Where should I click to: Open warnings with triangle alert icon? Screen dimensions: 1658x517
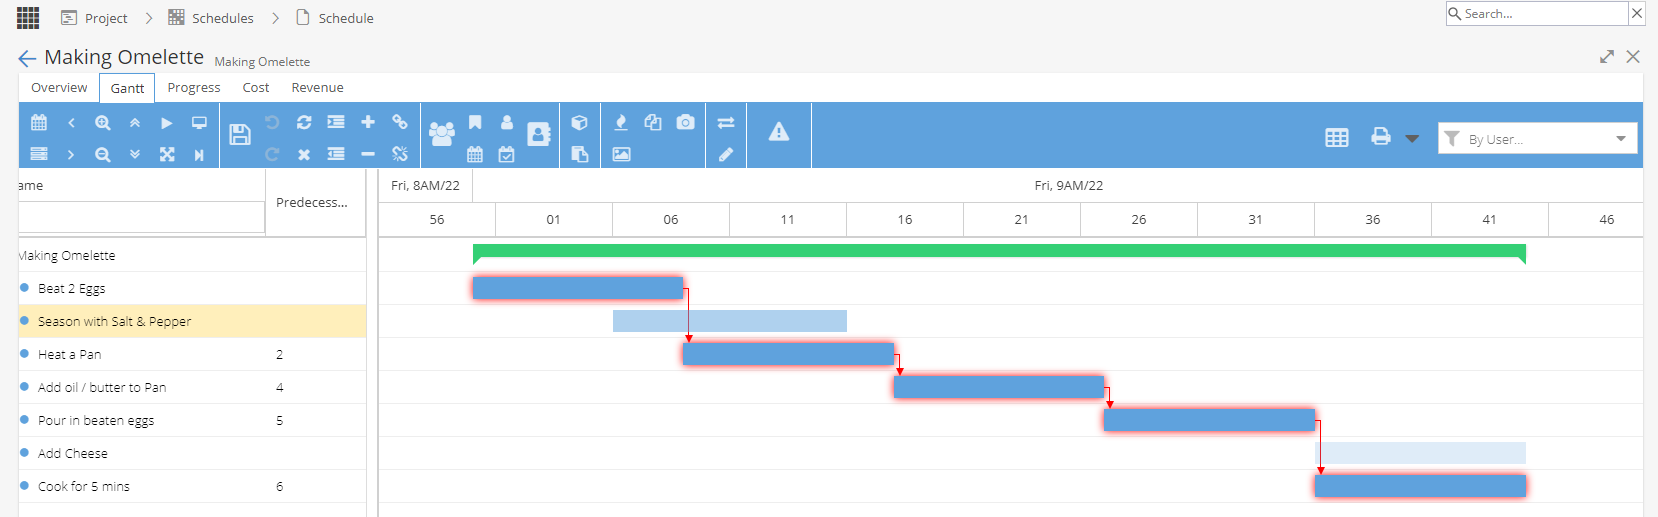pos(779,131)
